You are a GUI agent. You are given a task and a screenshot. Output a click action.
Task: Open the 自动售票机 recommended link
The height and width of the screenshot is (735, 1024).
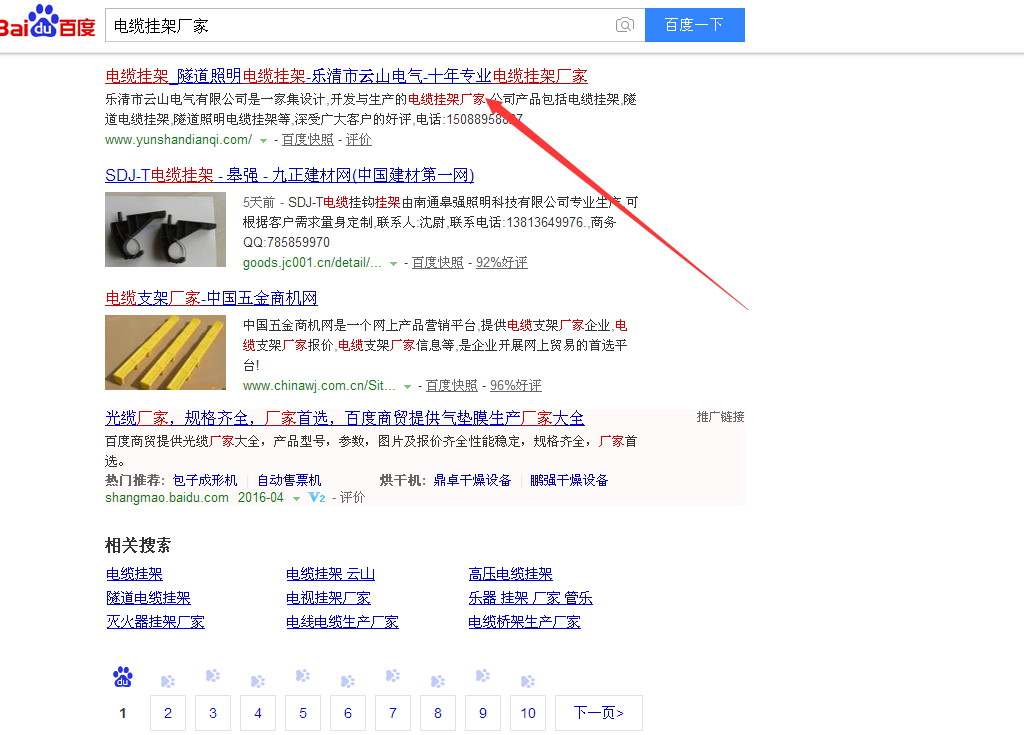point(289,480)
